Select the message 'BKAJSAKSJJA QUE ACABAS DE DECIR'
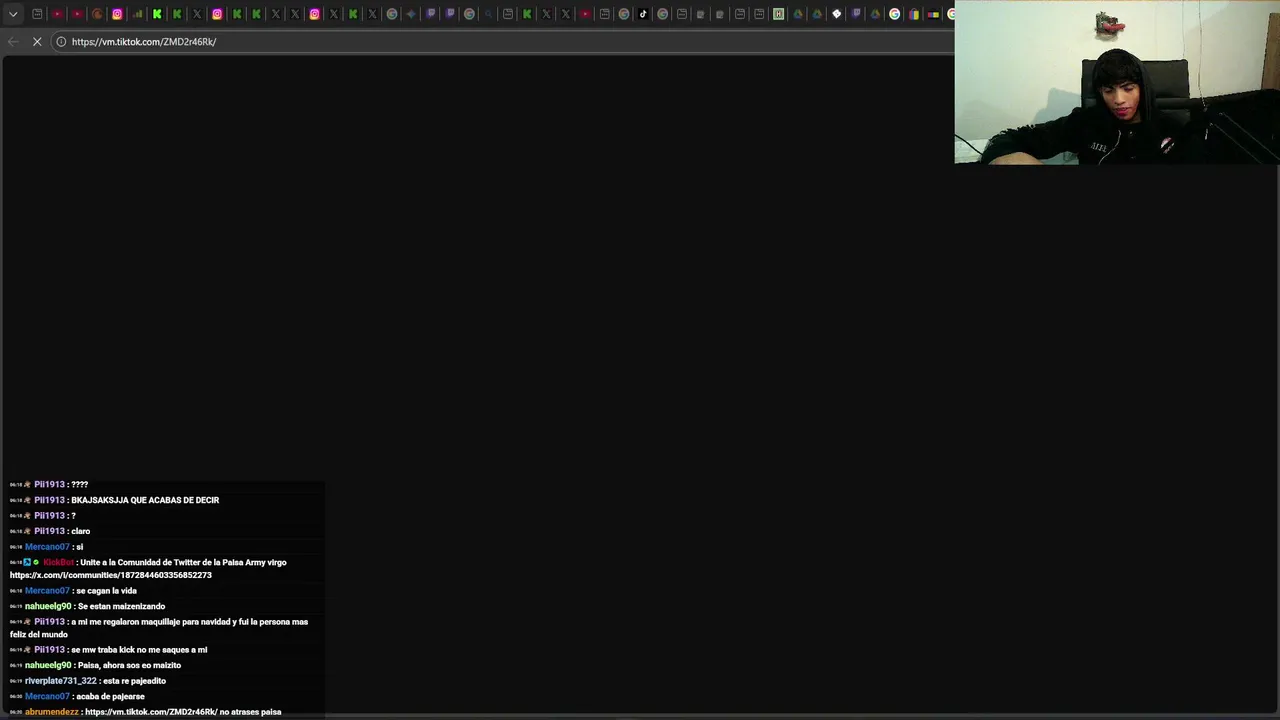The width and height of the screenshot is (1280, 720). coord(145,500)
